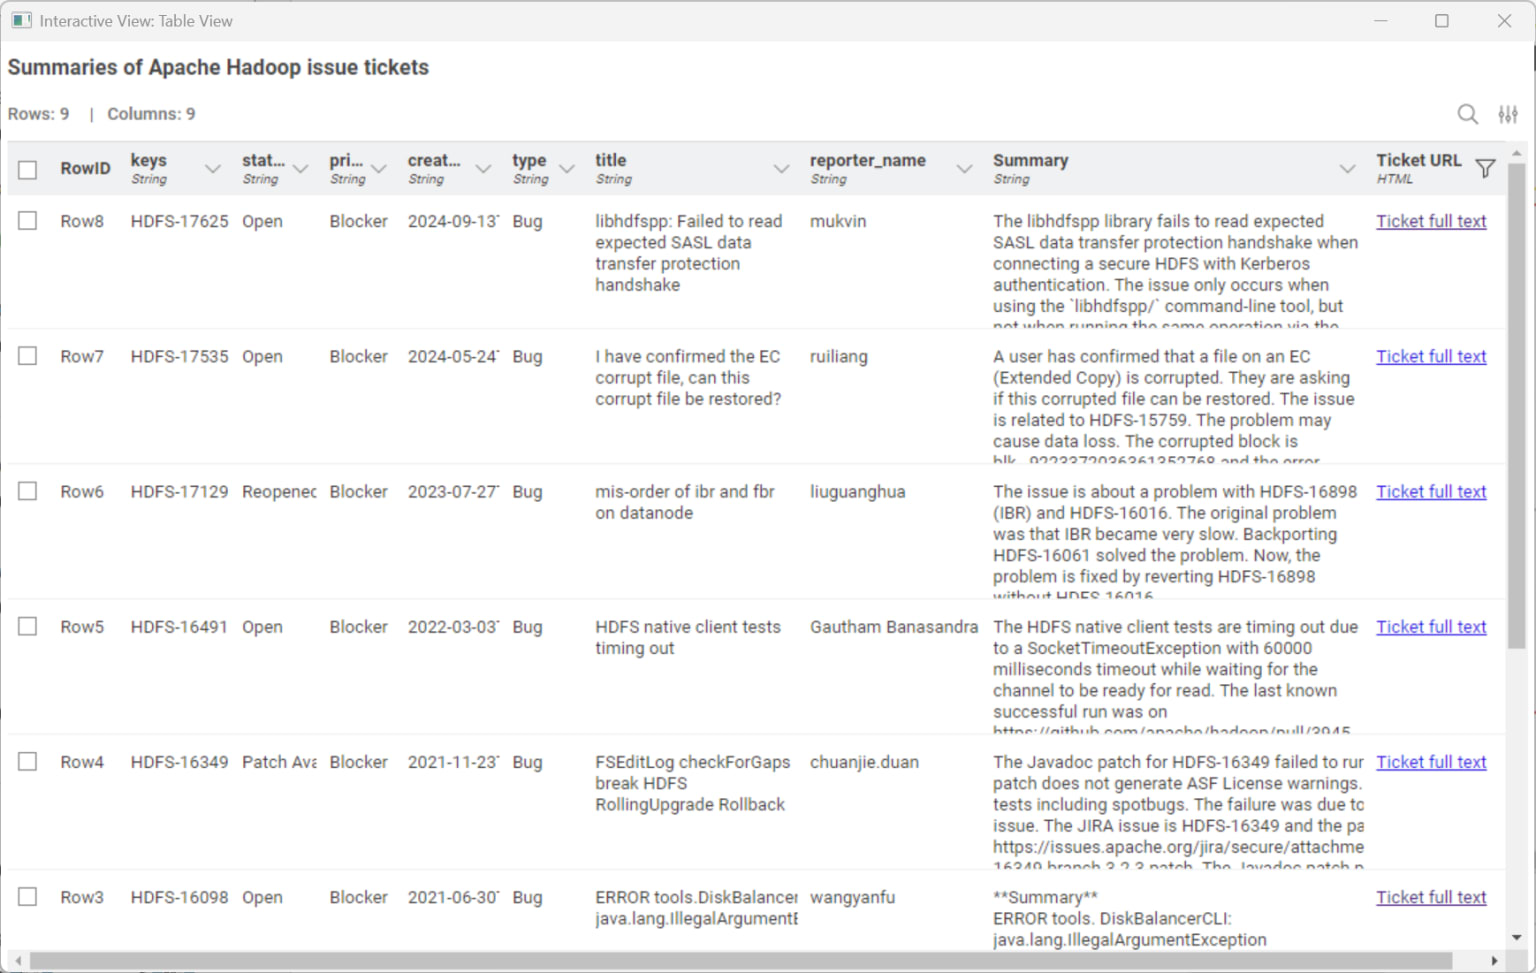Image resolution: width=1536 pixels, height=973 pixels.
Task: Expand the status column dropdown arrow
Action: [x=300, y=169]
